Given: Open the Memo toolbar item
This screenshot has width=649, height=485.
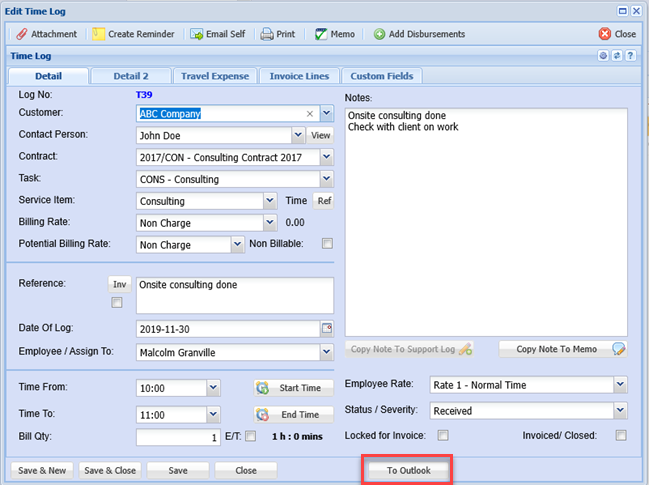Looking at the screenshot, I should coord(335,34).
